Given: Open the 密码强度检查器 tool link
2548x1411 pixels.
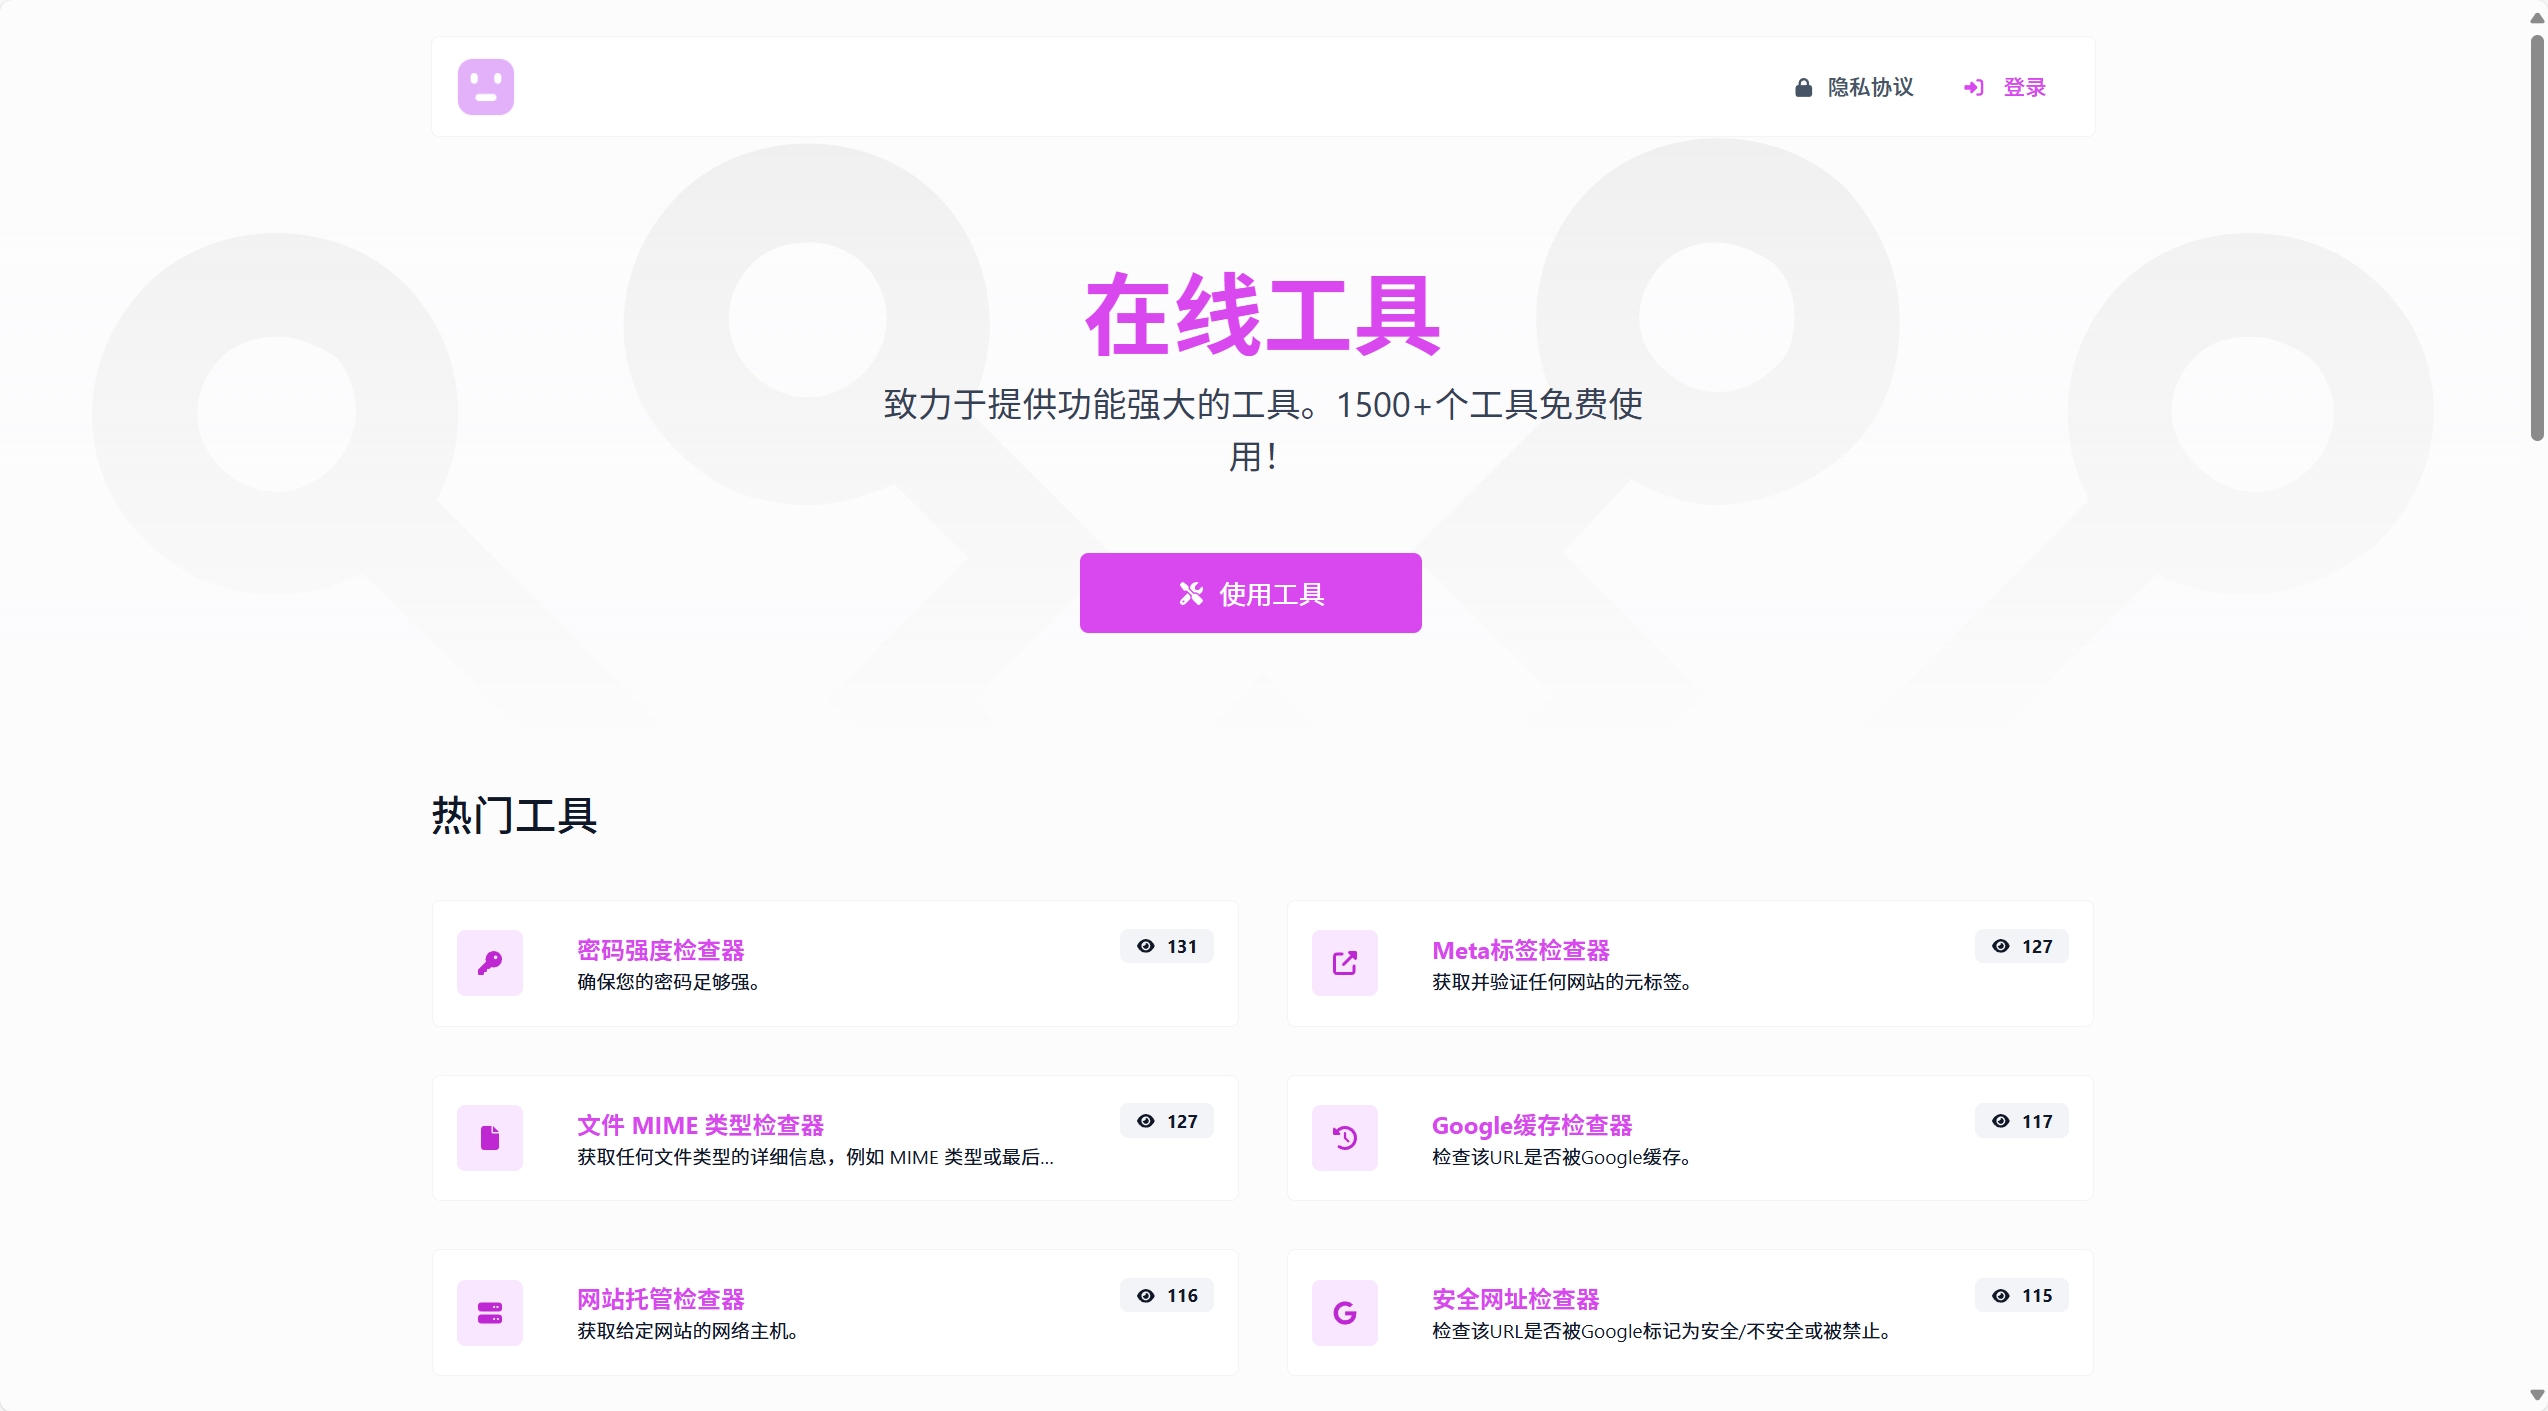Looking at the screenshot, I should pyautogui.click(x=662, y=951).
